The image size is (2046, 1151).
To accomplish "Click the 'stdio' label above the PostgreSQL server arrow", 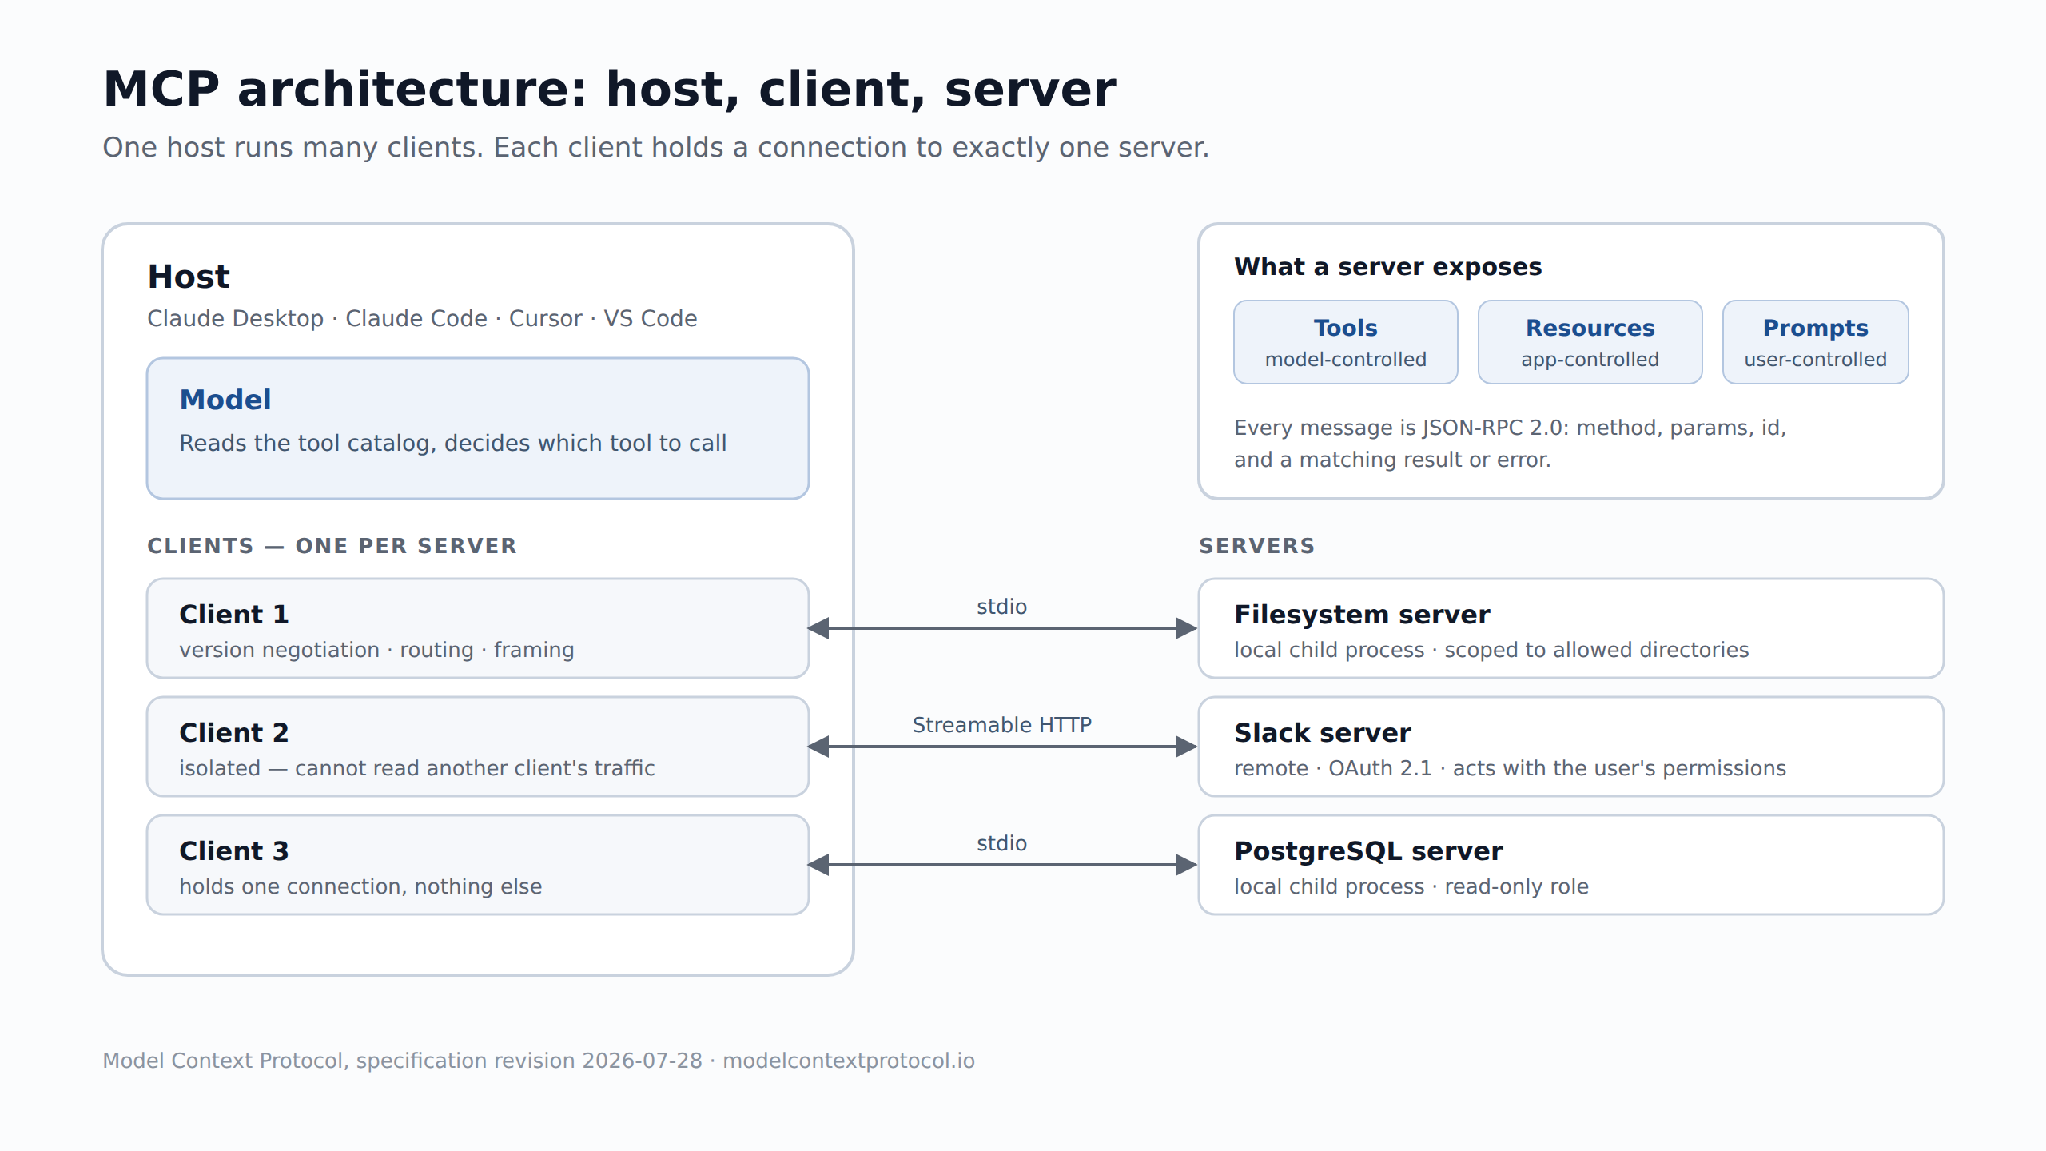I will point(1002,843).
